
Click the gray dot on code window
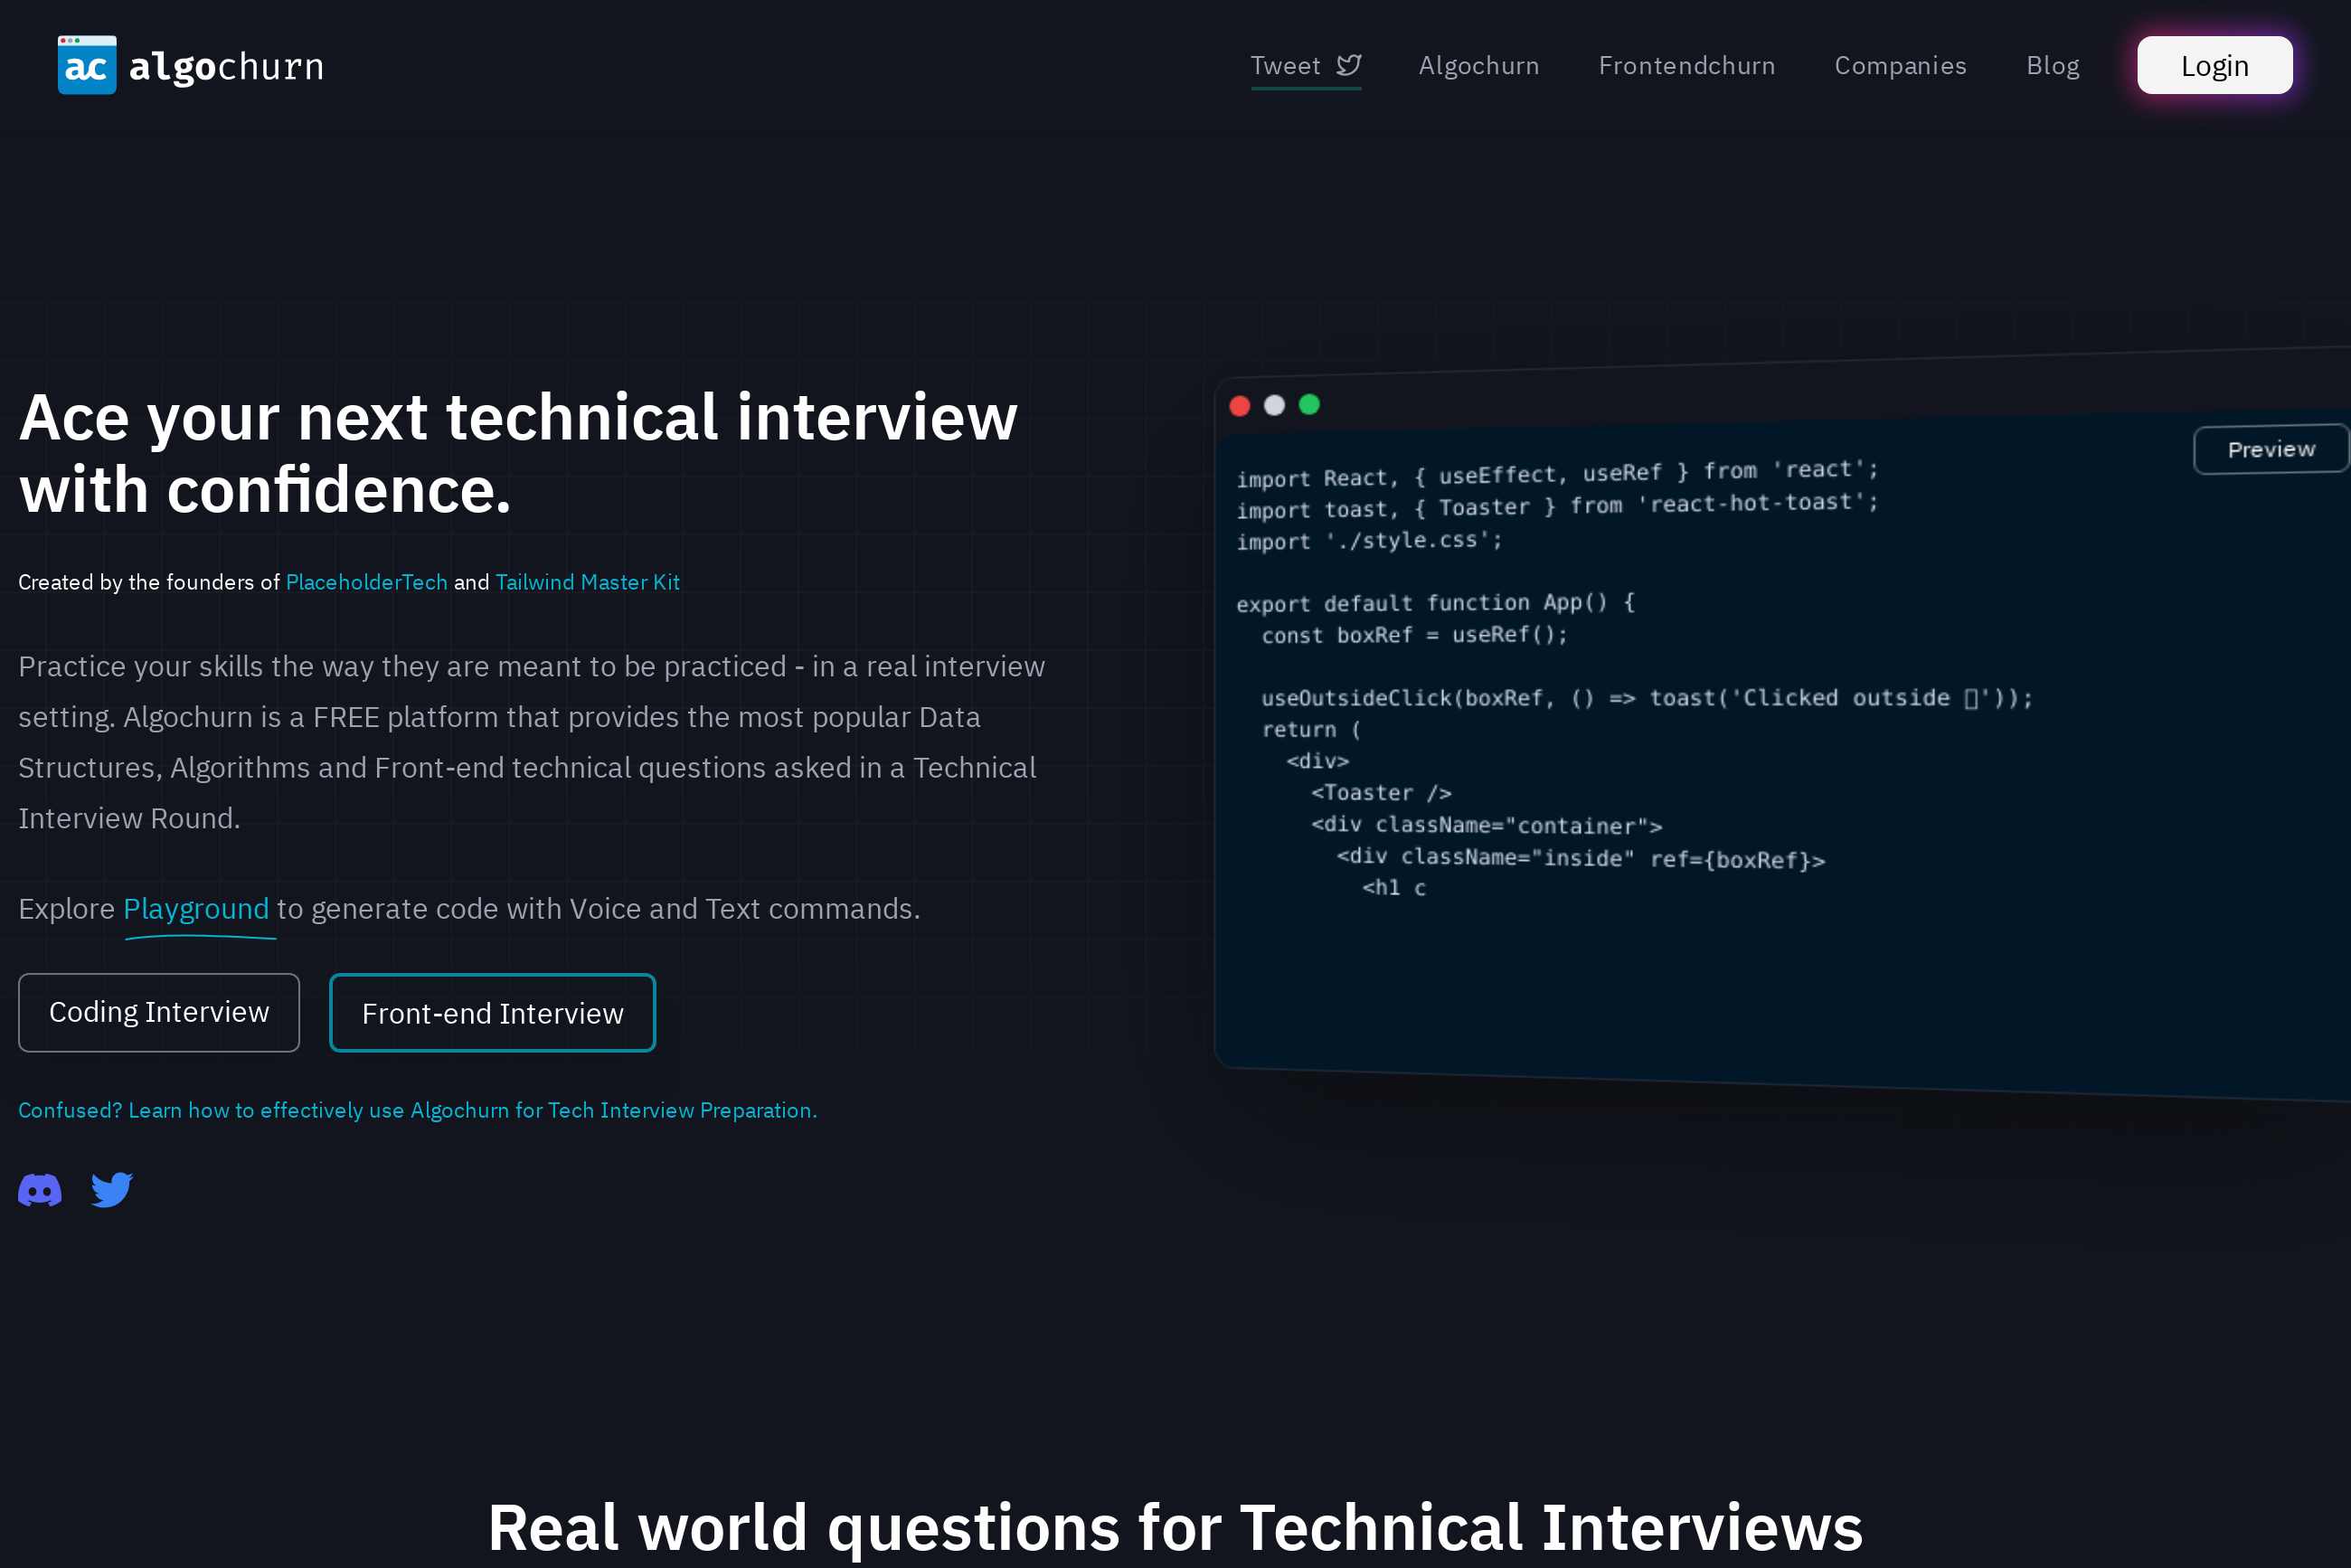coord(1274,405)
